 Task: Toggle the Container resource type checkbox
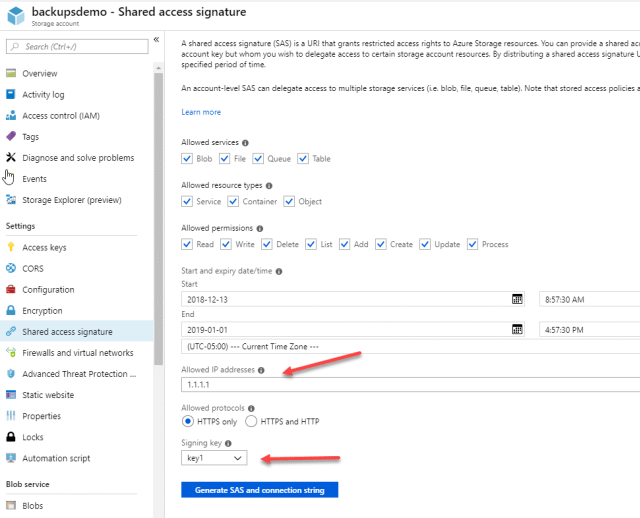pos(232,201)
